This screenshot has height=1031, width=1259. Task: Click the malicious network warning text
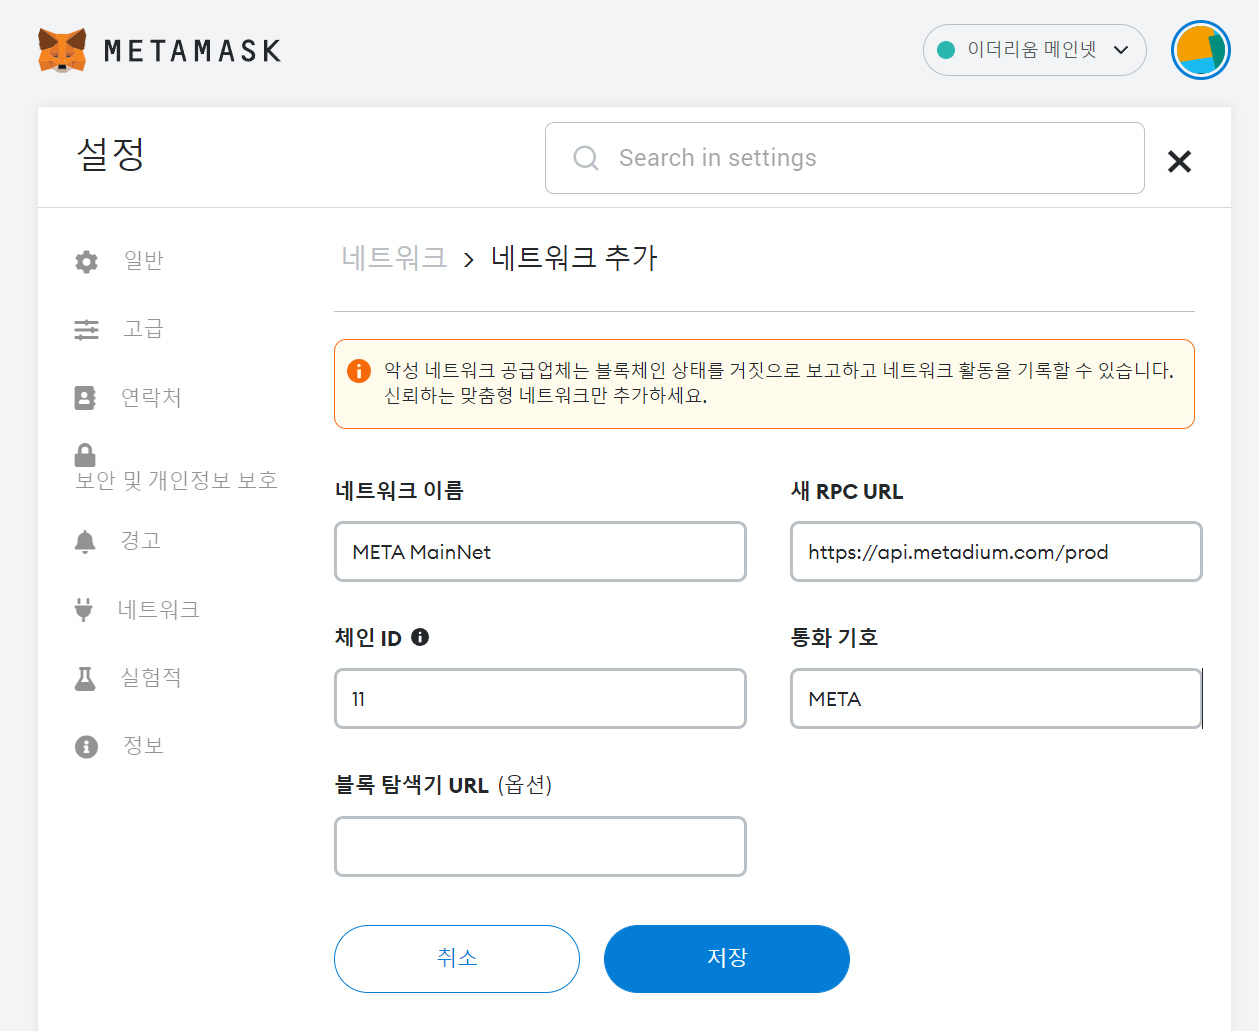(x=779, y=383)
